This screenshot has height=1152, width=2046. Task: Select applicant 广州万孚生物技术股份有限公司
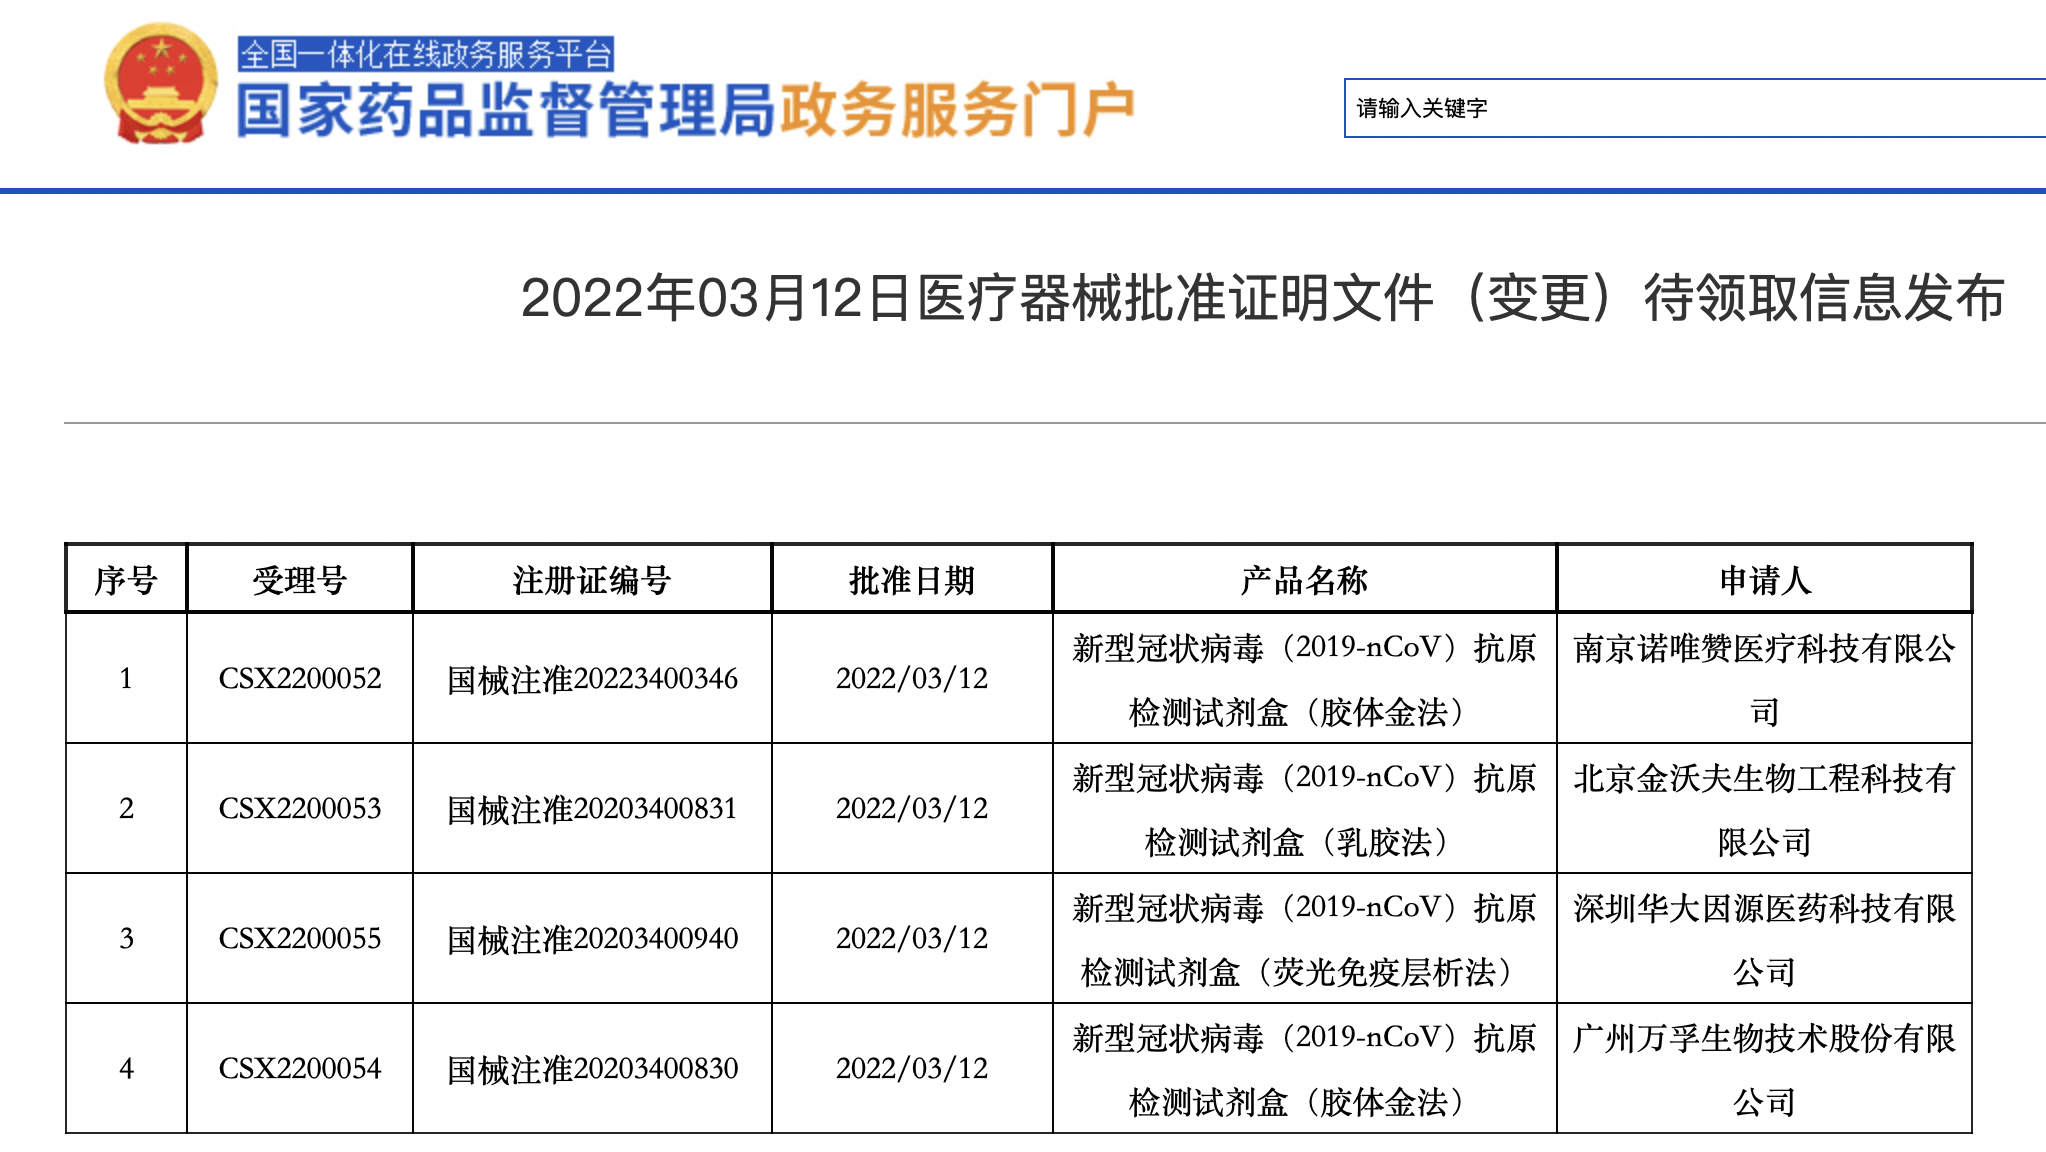pyautogui.click(x=1765, y=1070)
